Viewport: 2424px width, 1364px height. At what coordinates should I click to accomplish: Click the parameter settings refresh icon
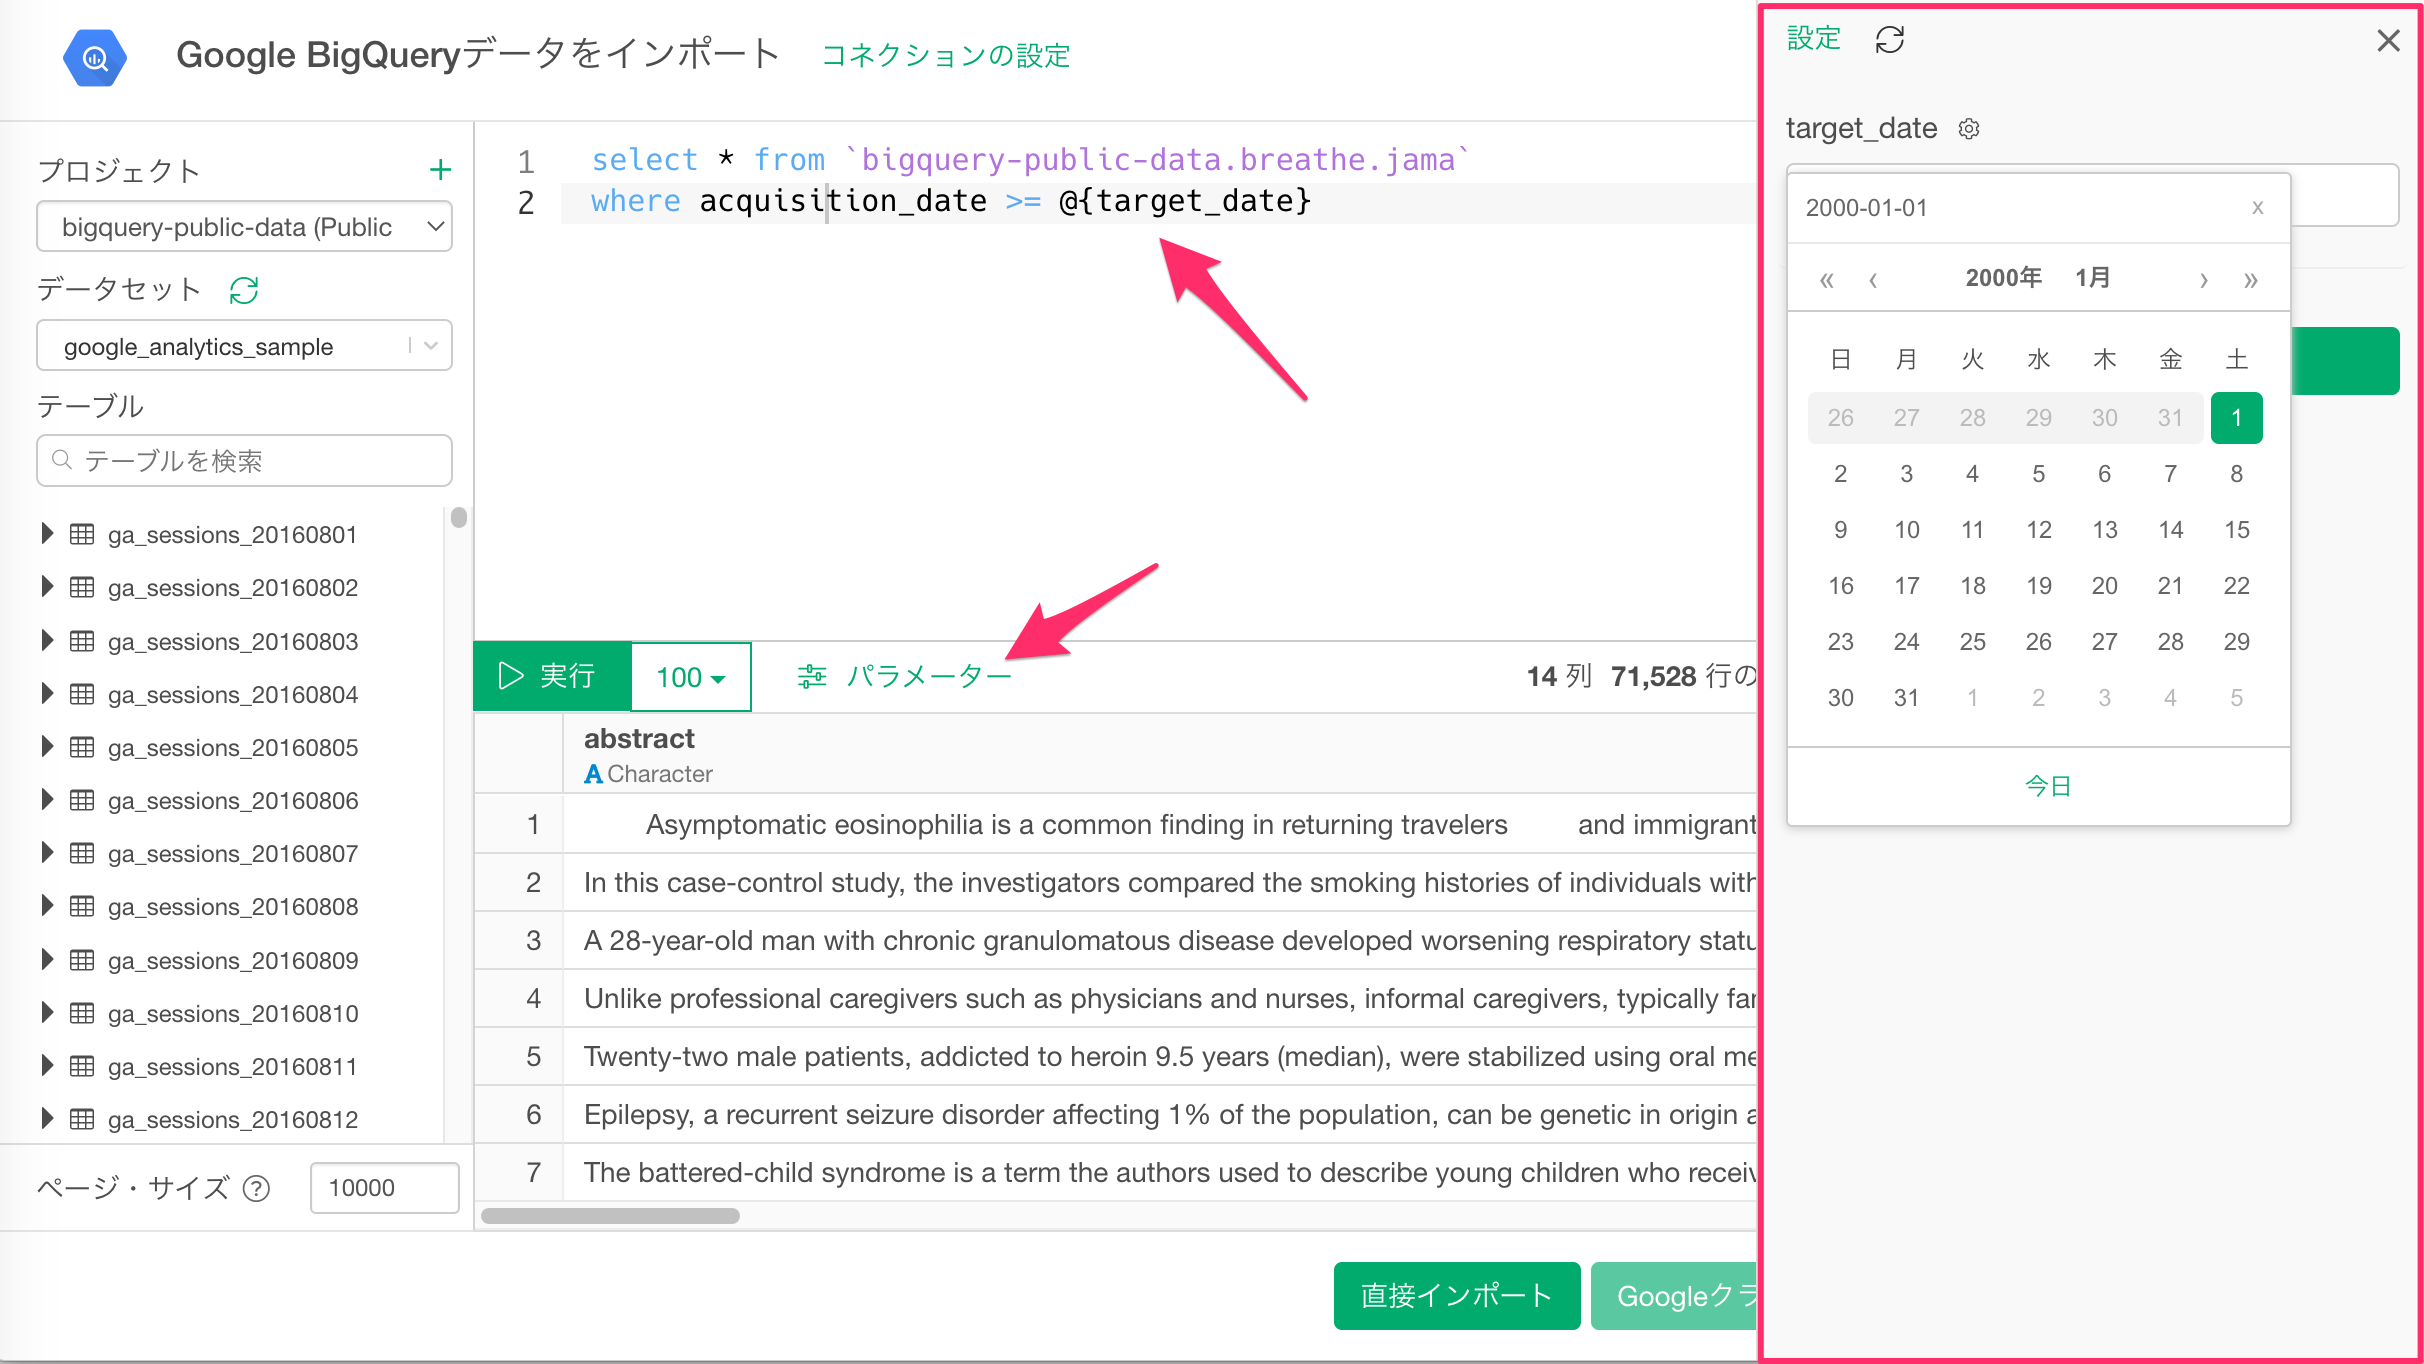tap(1889, 40)
